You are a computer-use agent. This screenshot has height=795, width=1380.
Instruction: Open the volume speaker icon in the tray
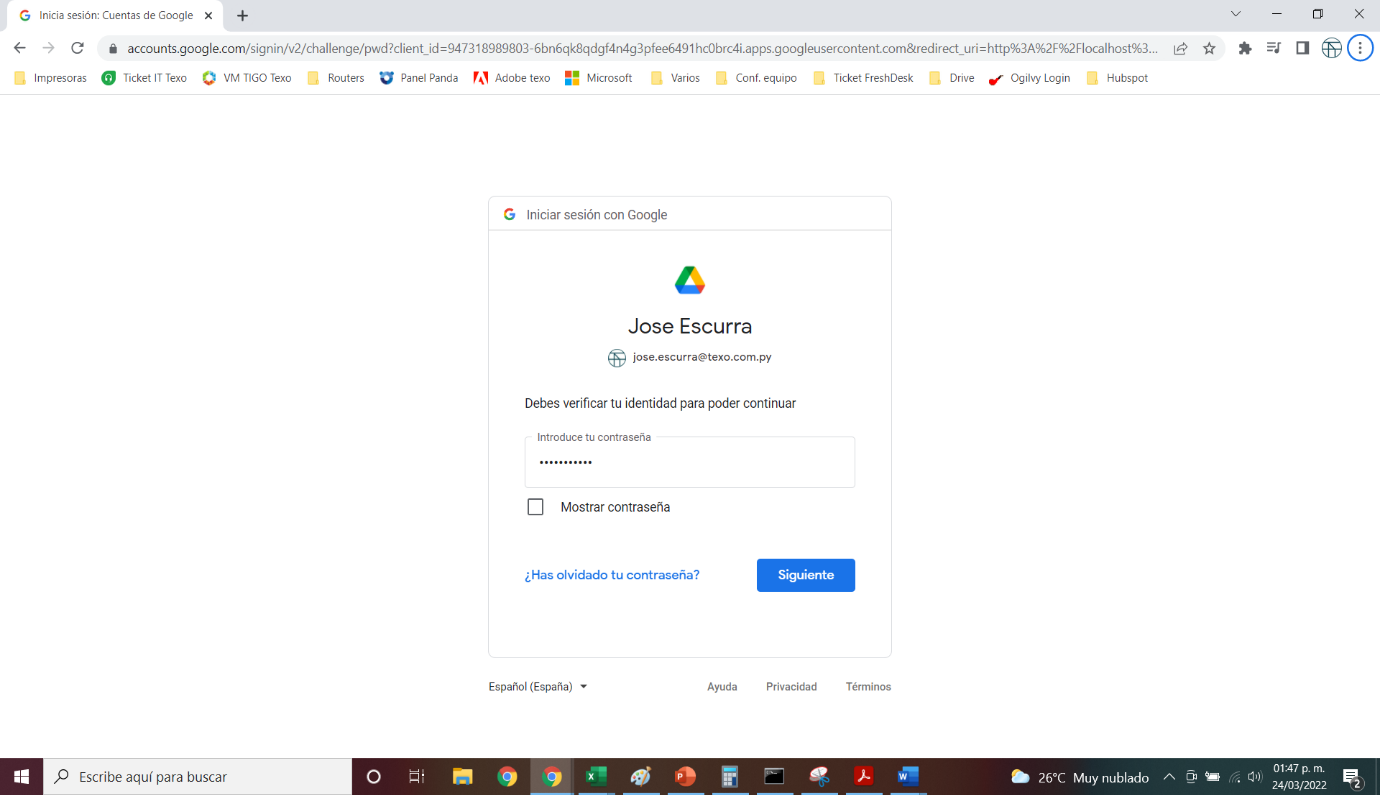click(1255, 777)
